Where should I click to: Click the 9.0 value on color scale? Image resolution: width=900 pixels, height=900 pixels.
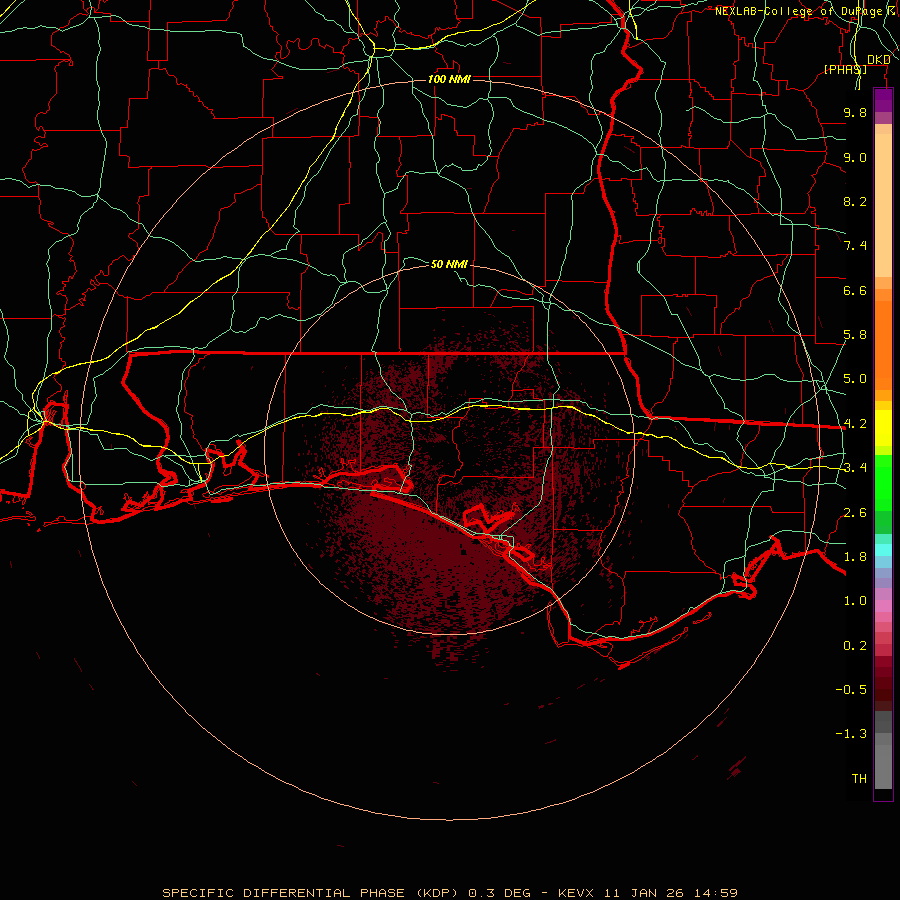pos(855,157)
